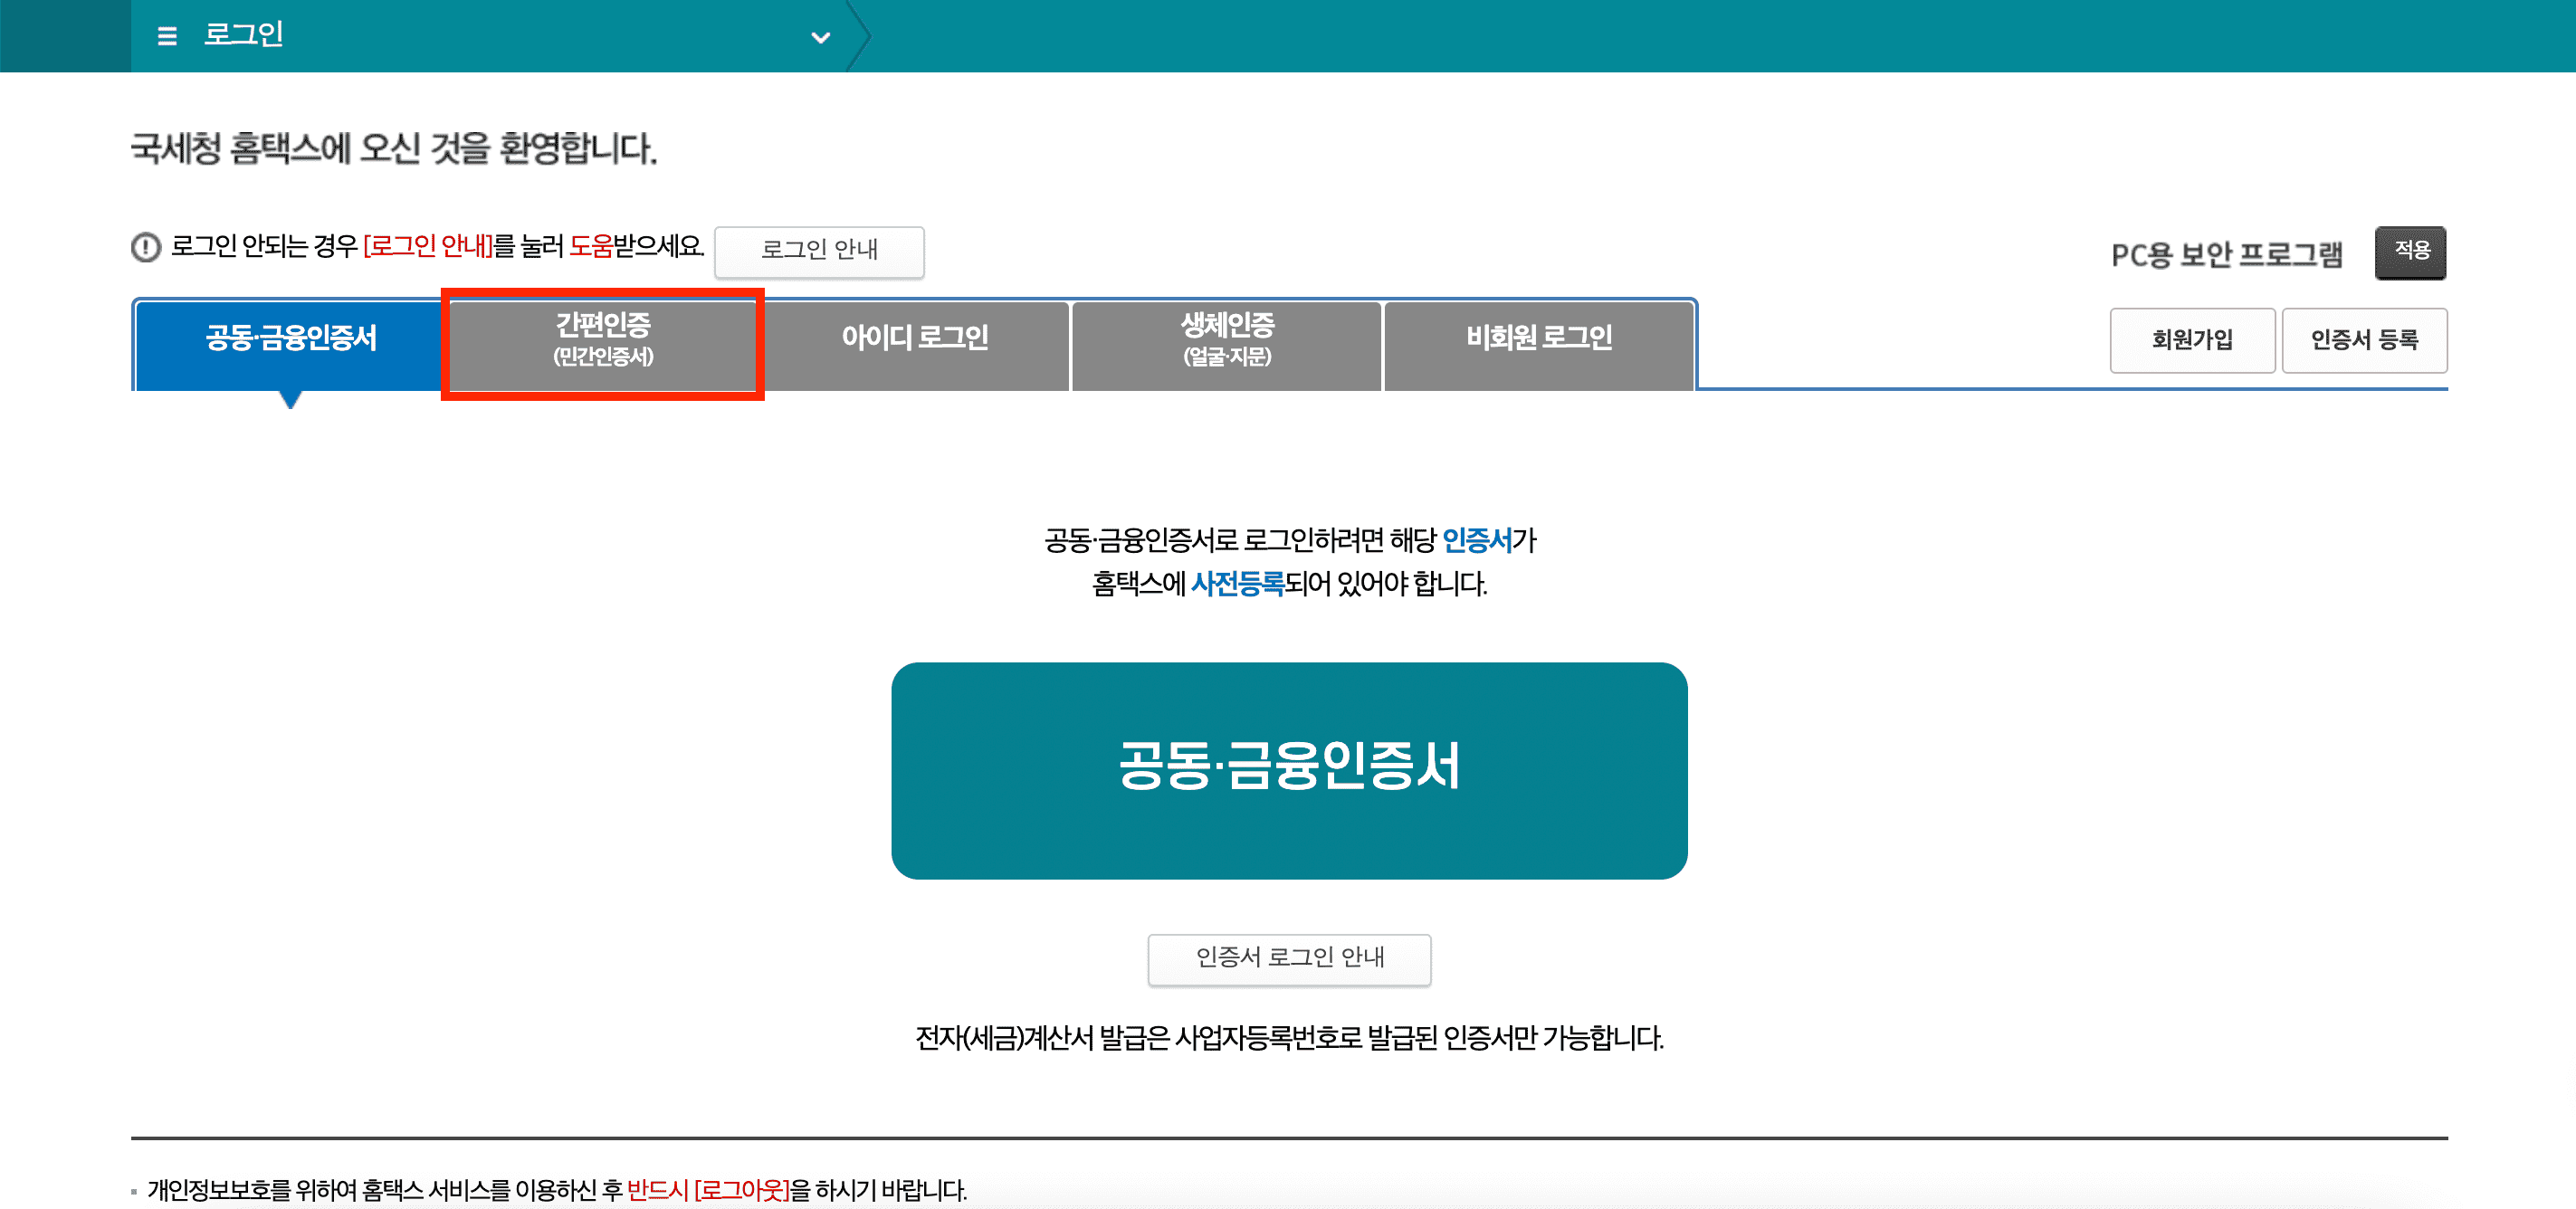The image size is (2576, 1209).
Task: Open the 로그인 안내 button
Action: [x=818, y=250]
